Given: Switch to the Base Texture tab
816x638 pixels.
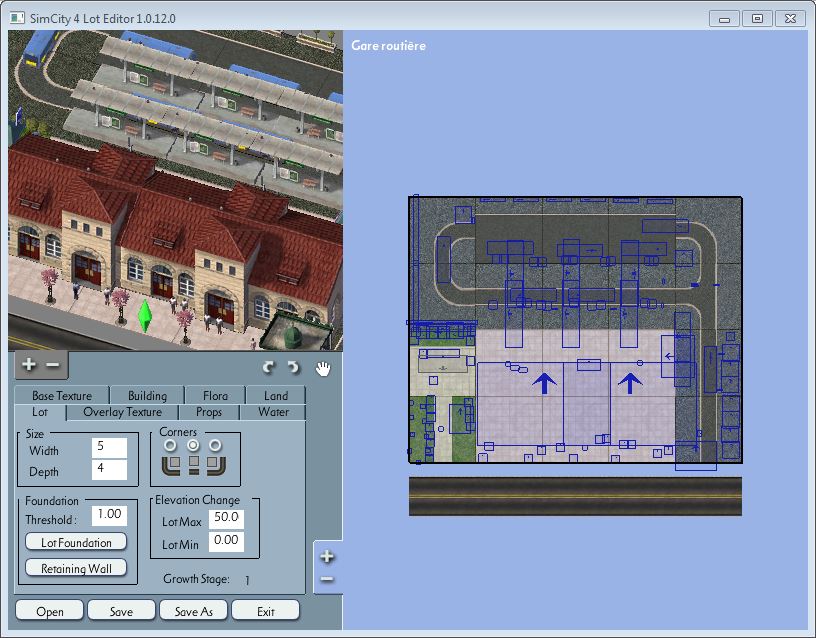Looking at the screenshot, I should pyautogui.click(x=62, y=395).
